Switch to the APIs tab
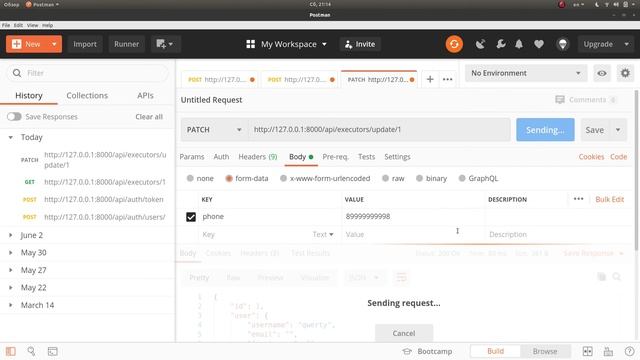Viewport: 640px width, 360px height. coord(145,96)
